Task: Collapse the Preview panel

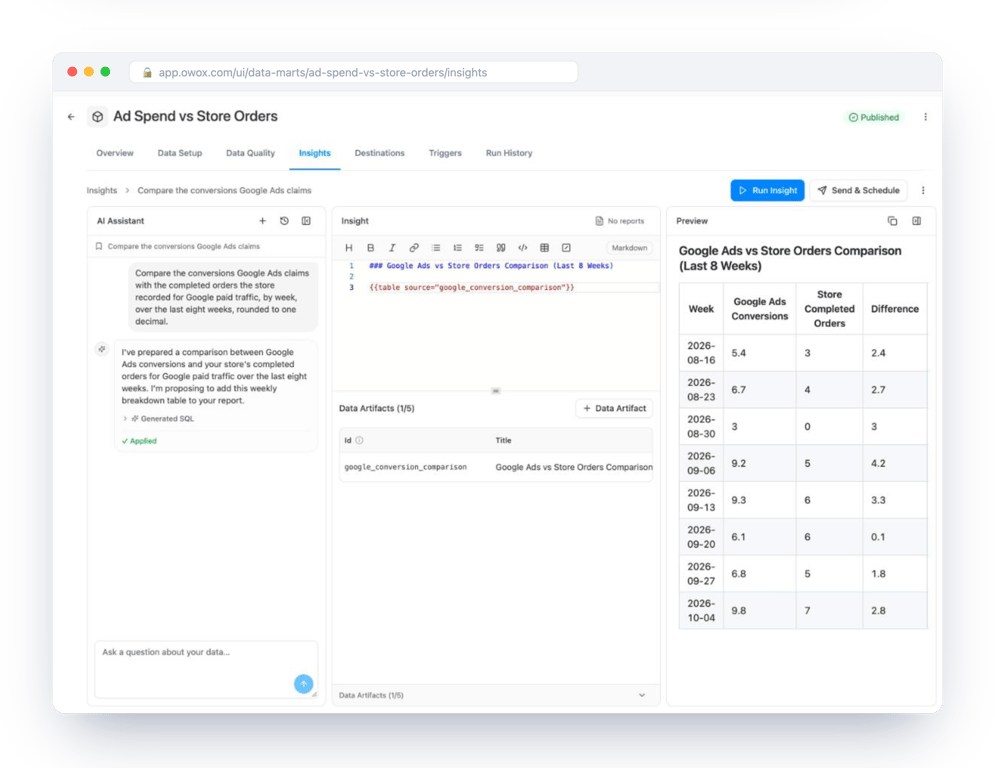Action: [916, 221]
